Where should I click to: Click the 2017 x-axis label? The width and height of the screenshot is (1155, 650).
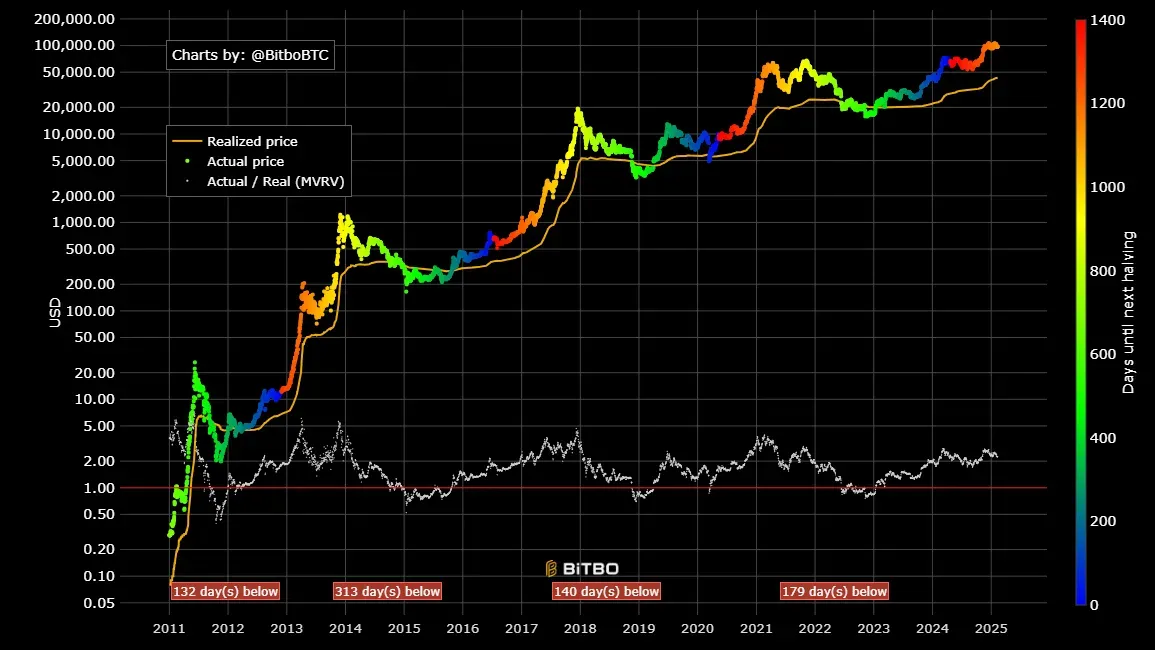point(522,629)
